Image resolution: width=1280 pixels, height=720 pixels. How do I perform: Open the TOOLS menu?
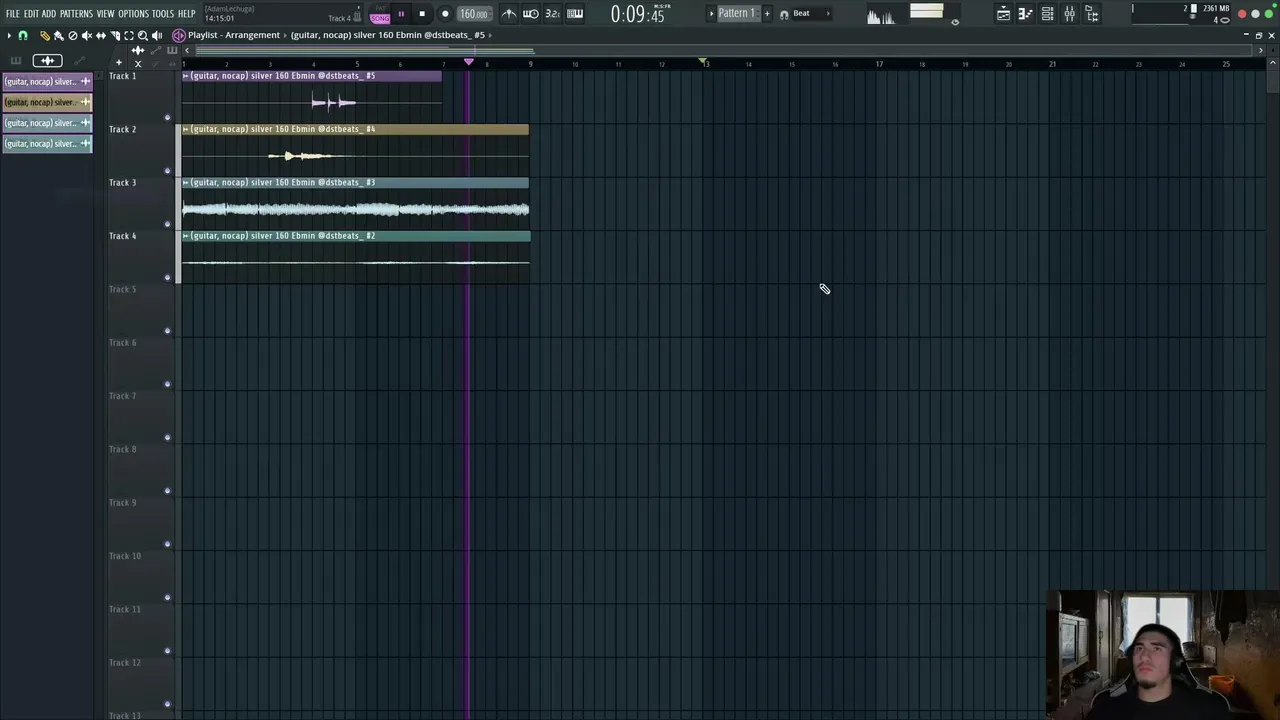tap(163, 14)
